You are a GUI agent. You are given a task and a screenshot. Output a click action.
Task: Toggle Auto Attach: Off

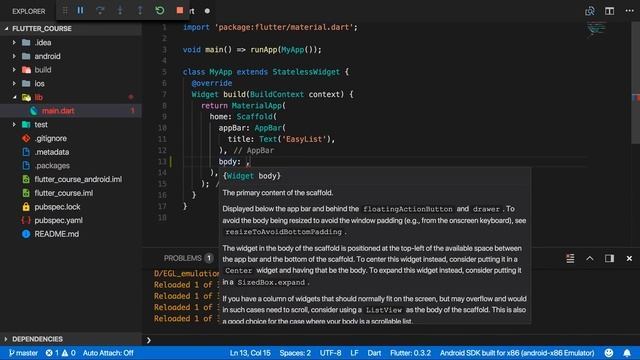[x=108, y=353]
